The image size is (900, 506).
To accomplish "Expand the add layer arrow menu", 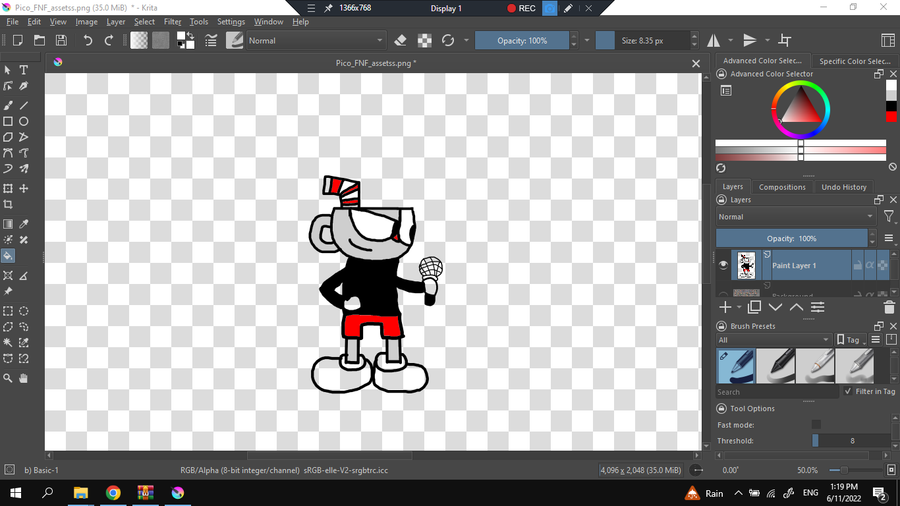I will (739, 308).
